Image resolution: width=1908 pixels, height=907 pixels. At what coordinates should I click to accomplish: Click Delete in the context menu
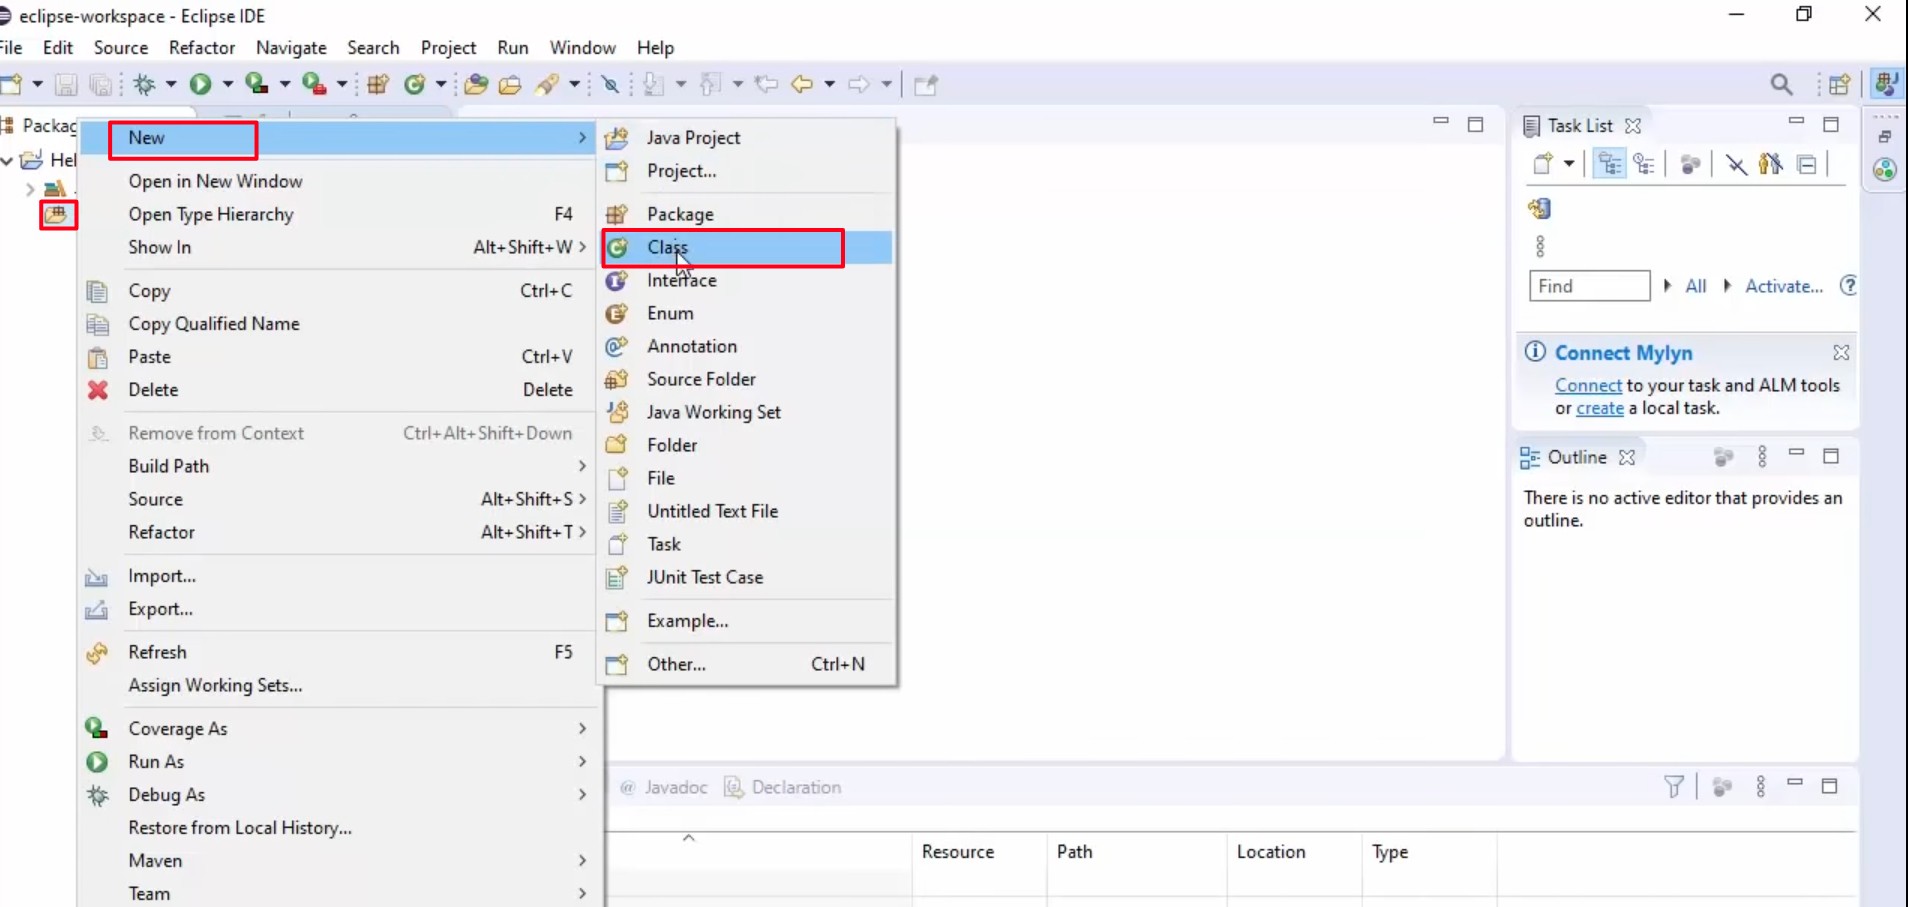338,390
